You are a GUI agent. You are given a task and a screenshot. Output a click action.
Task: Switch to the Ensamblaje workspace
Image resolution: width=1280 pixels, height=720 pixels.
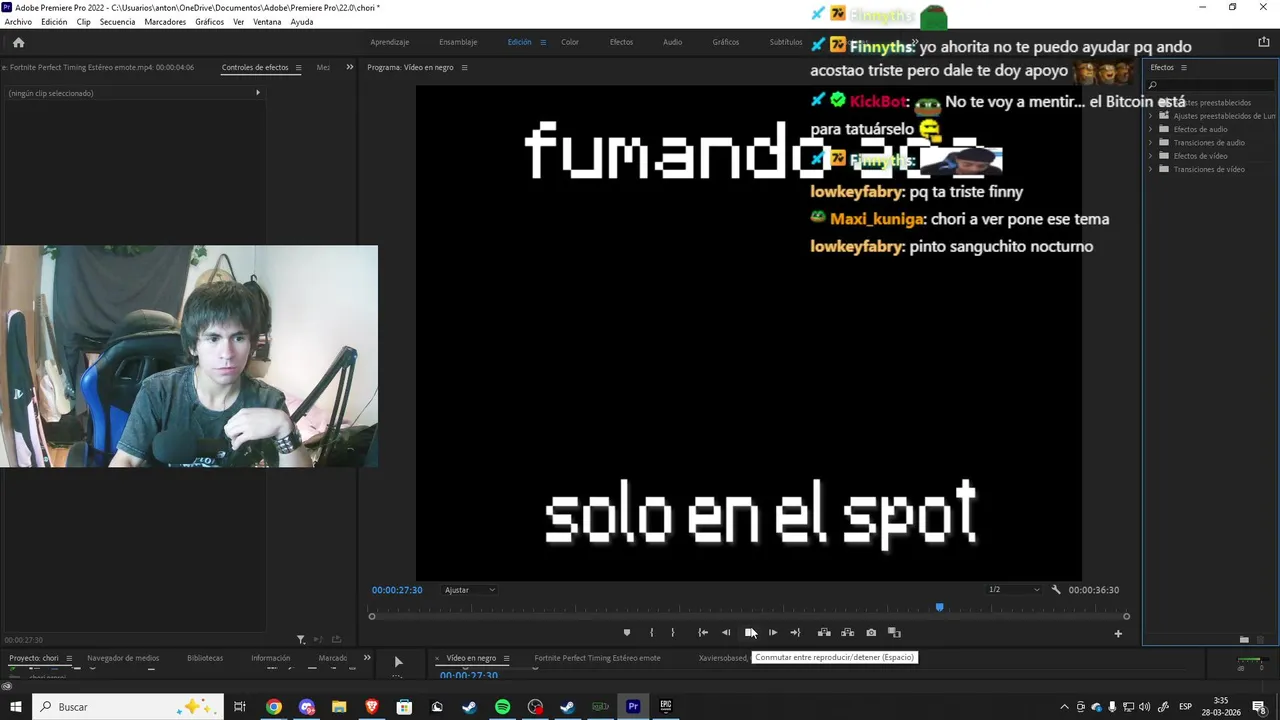coord(458,42)
